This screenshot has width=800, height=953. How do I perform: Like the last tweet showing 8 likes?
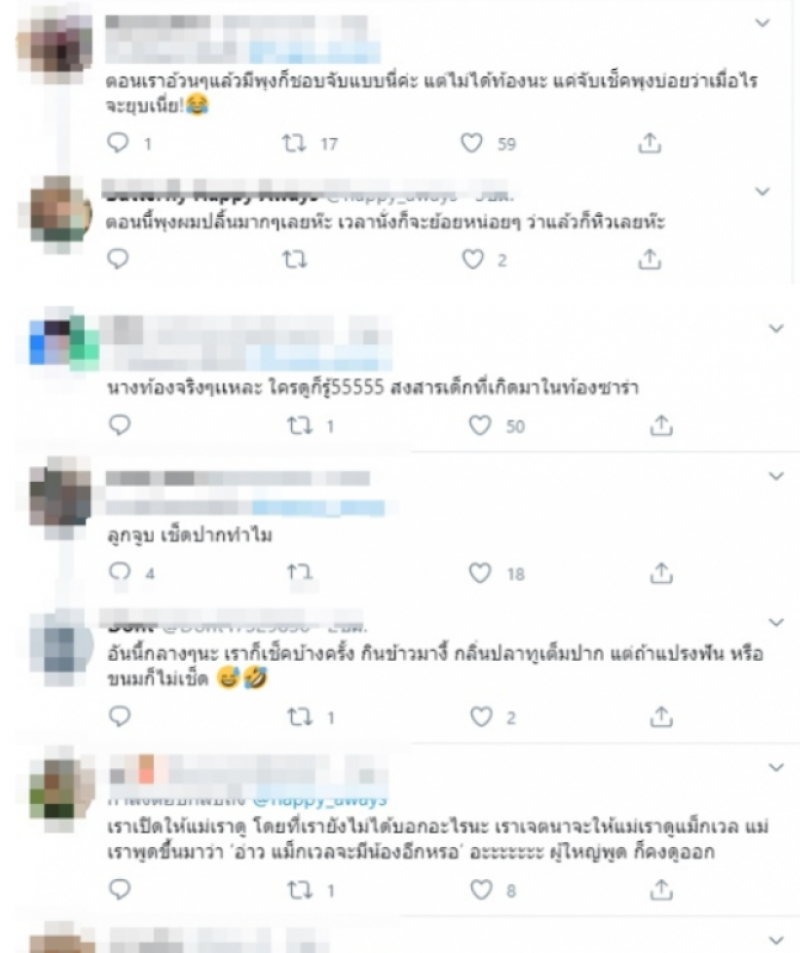point(481,890)
